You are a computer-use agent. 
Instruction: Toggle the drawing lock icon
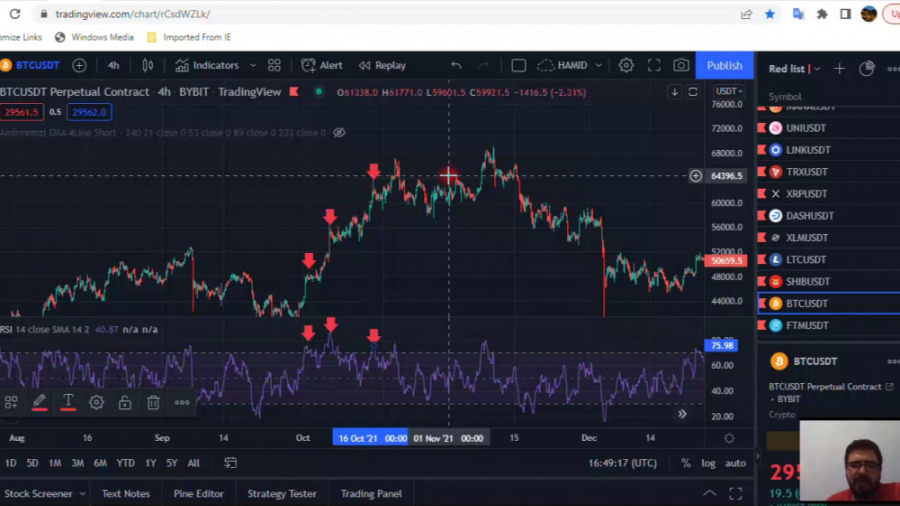125,402
